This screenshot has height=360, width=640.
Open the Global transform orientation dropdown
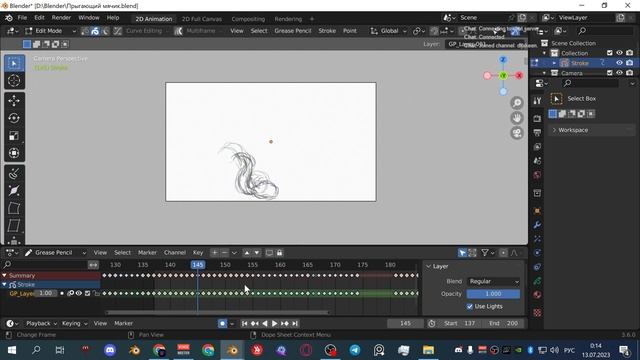pyautogui.click(x=389, y=31)
